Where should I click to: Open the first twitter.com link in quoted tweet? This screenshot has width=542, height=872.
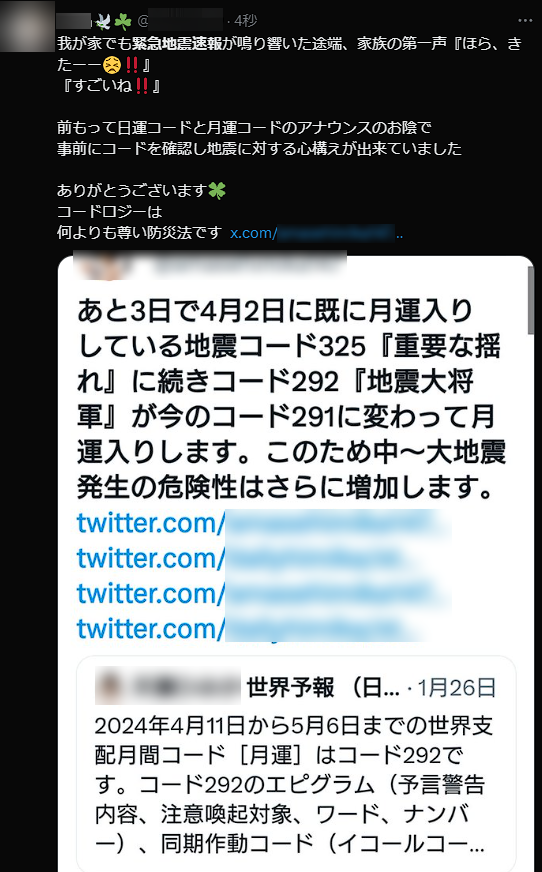(263, 524)
